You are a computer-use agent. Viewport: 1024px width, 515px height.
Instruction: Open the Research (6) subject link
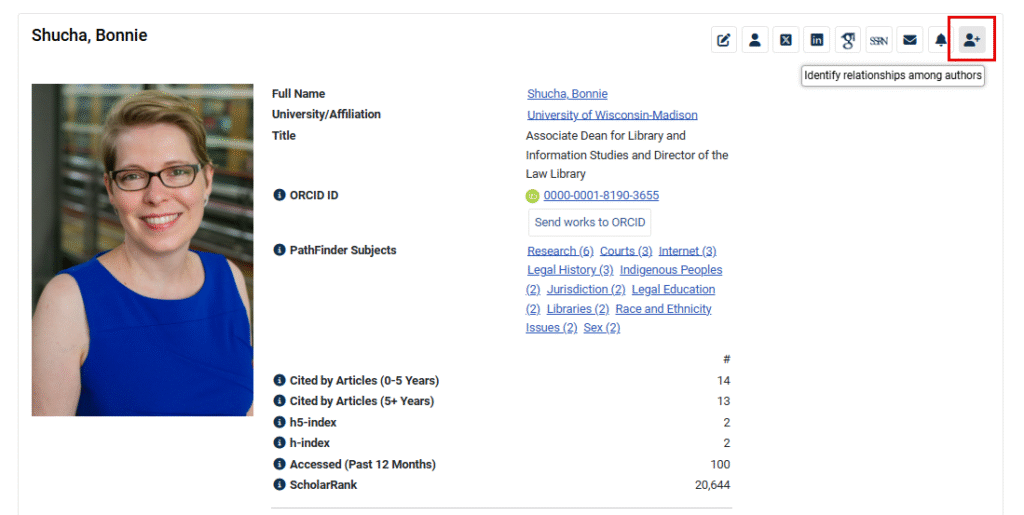pos(560,251)
